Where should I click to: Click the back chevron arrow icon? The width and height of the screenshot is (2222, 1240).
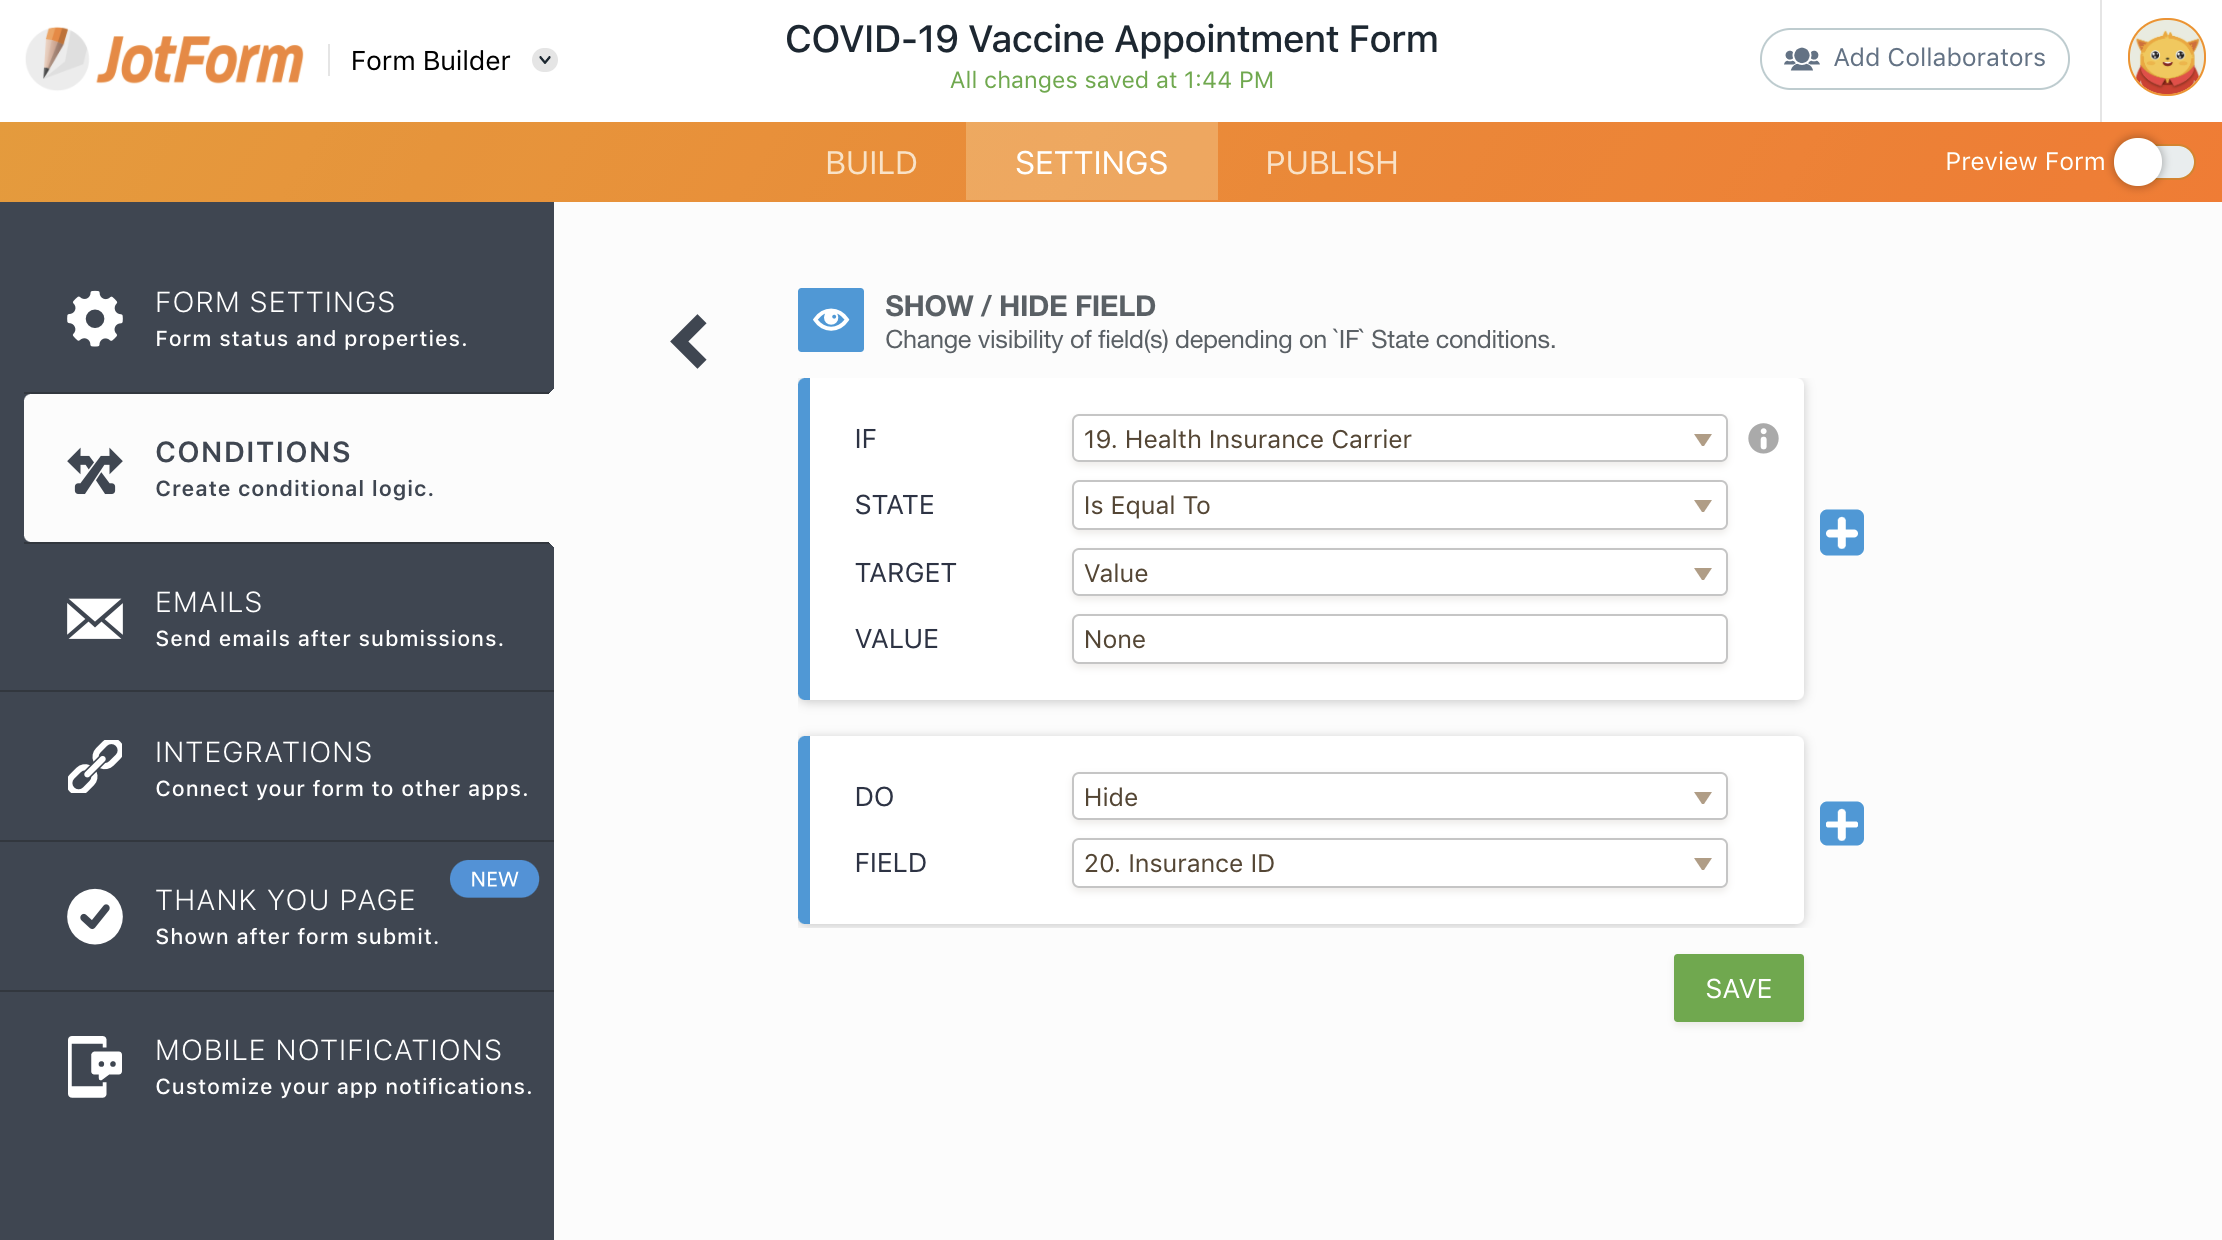[689, 342]
